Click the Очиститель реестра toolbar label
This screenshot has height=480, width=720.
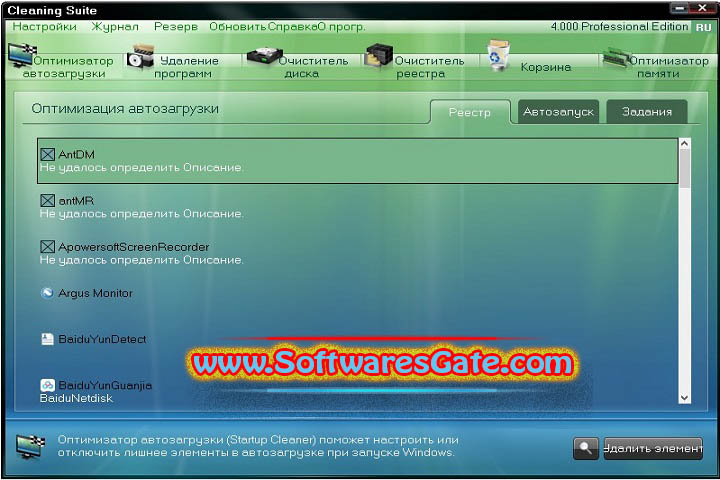coord(429,67)
